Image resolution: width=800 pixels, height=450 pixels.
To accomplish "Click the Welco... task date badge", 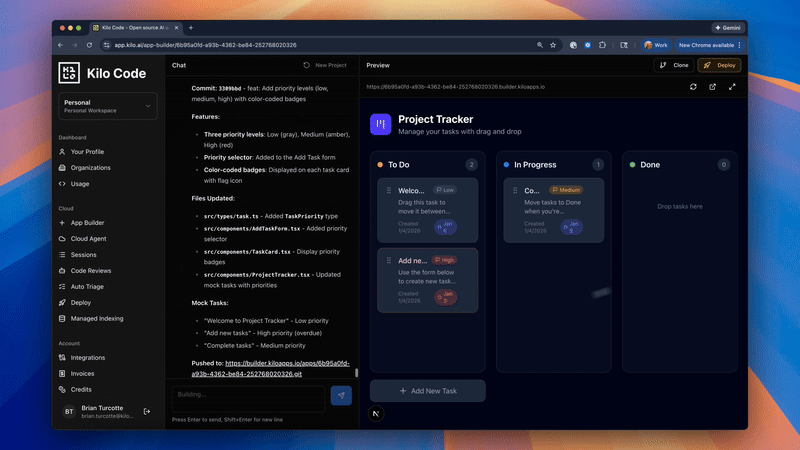I will (445, 227).
